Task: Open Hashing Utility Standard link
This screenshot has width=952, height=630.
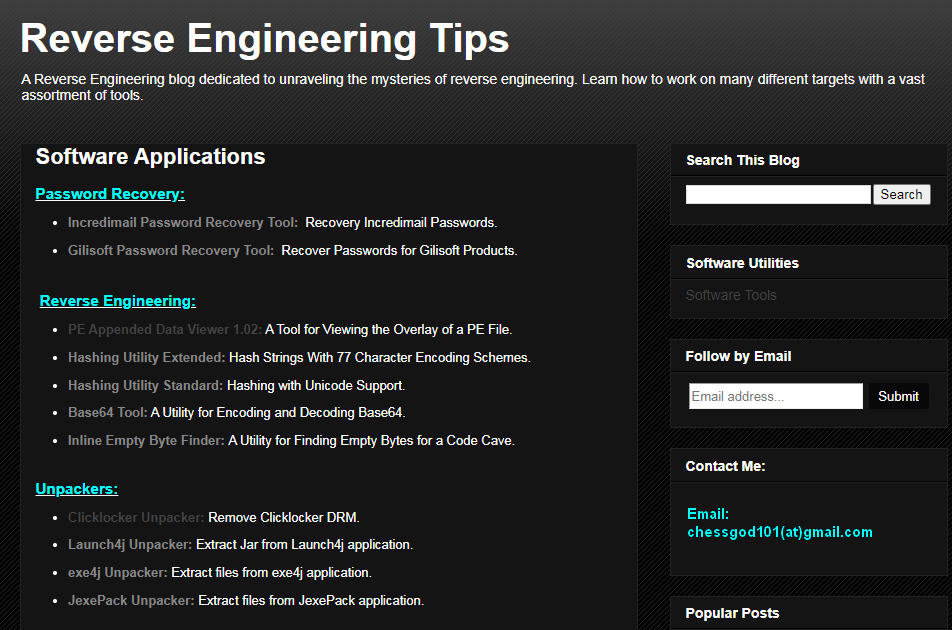Action: pyautogui.click(x=145, y=385)
